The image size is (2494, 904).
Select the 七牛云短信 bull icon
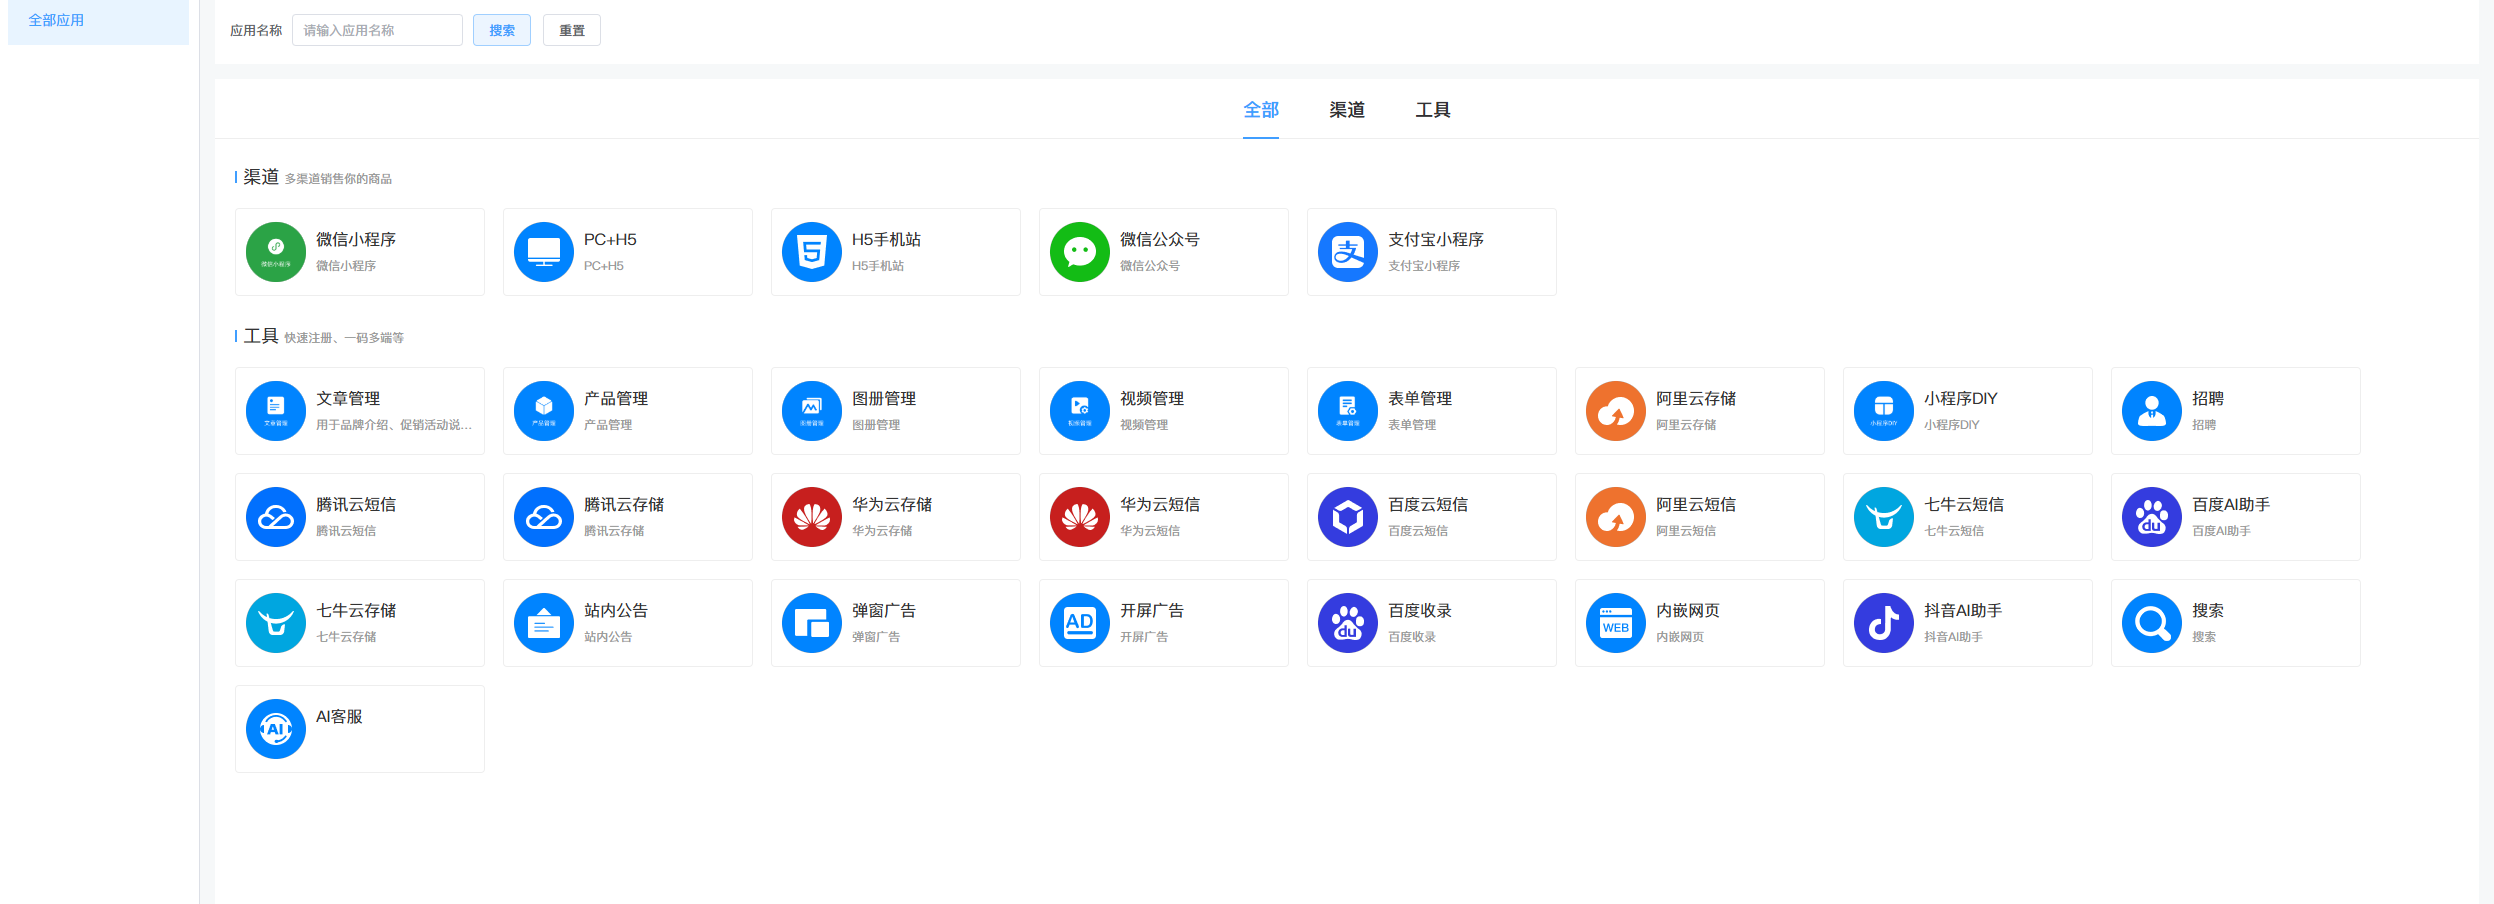pyautogui.click(x=1884, y=517)
